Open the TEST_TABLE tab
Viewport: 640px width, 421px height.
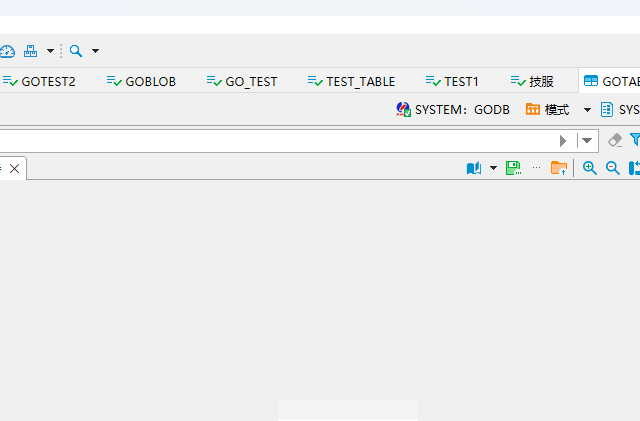351,82
